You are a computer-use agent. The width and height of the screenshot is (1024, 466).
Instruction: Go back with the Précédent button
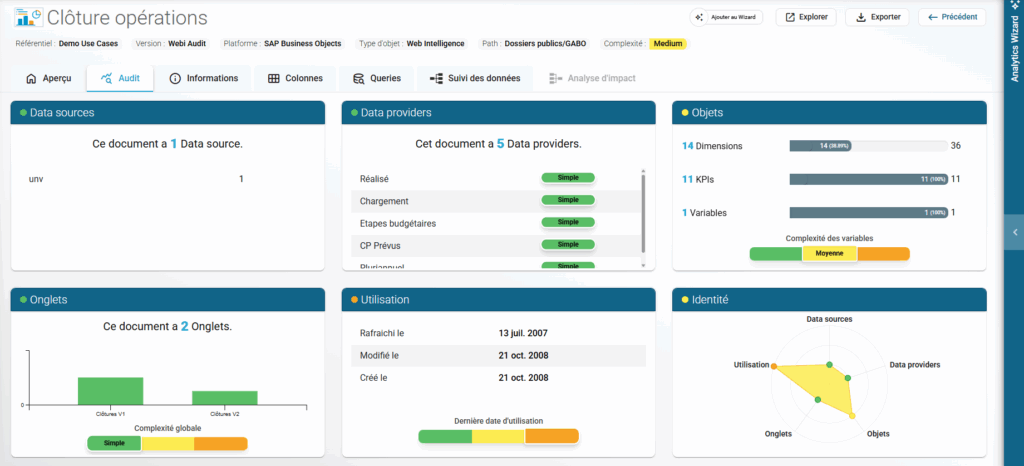[x=952, y=17]
